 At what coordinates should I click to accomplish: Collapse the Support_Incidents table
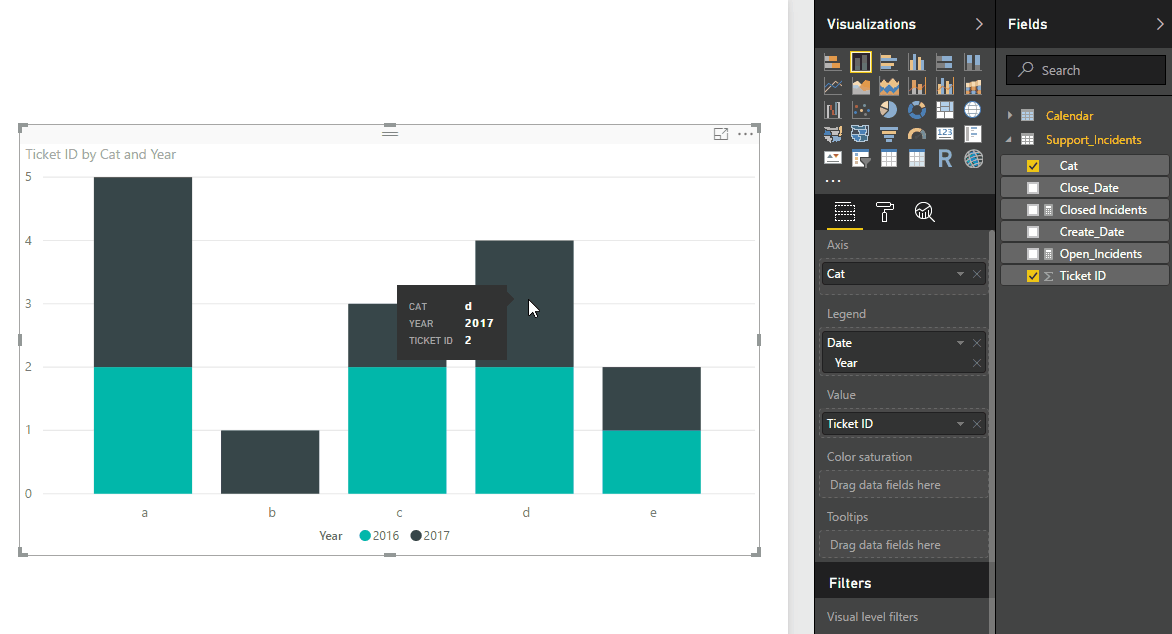click(x=1009, y=140)
